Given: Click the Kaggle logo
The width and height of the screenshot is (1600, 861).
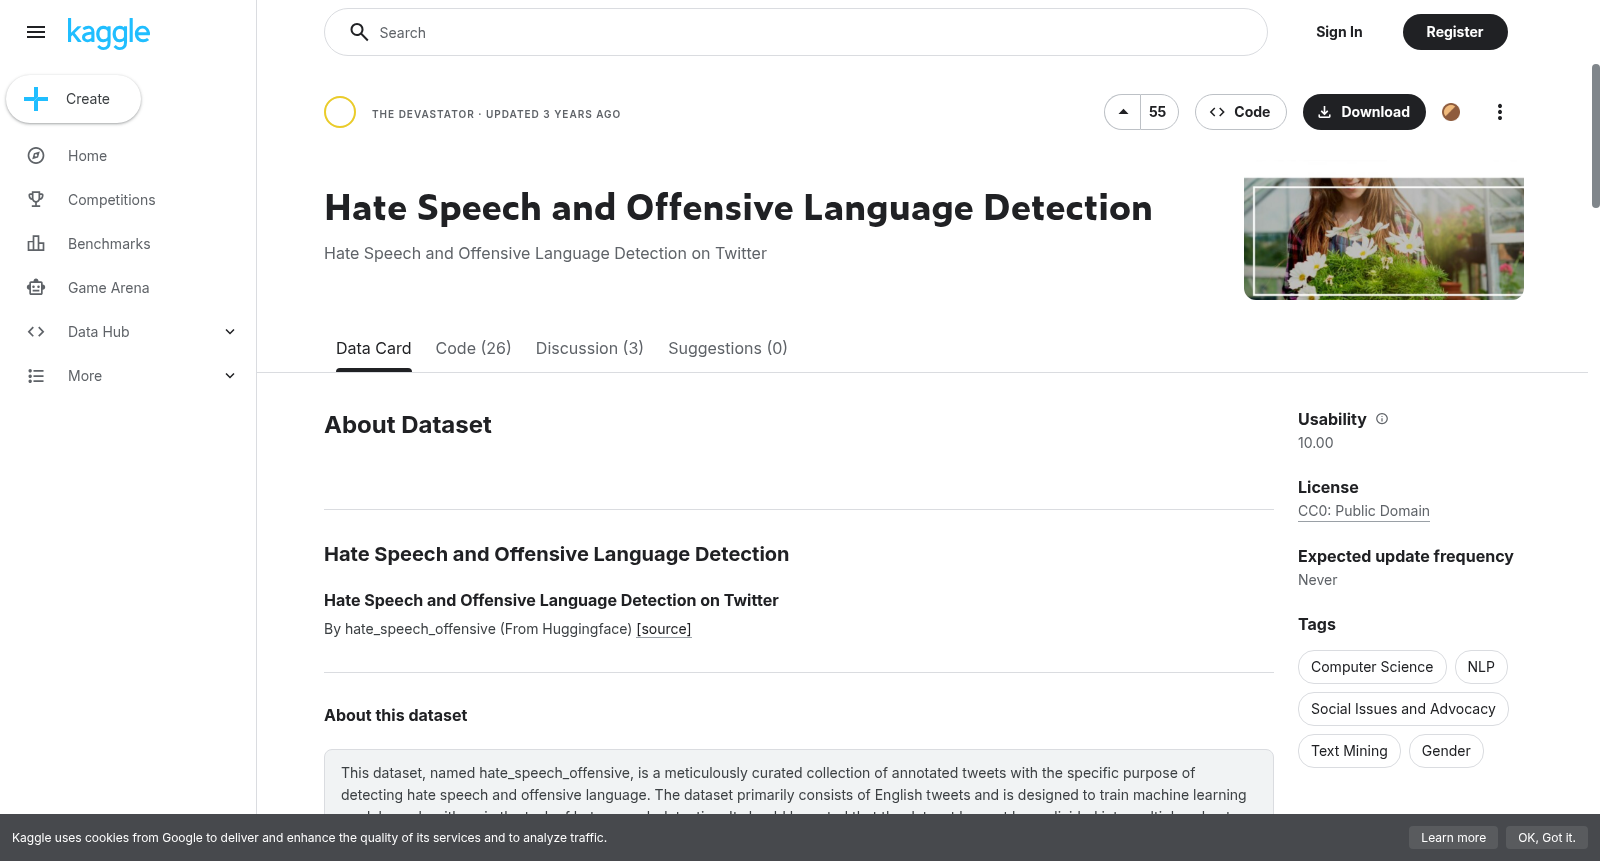Looking at the screenshot, I should click(x=108, y=33).
